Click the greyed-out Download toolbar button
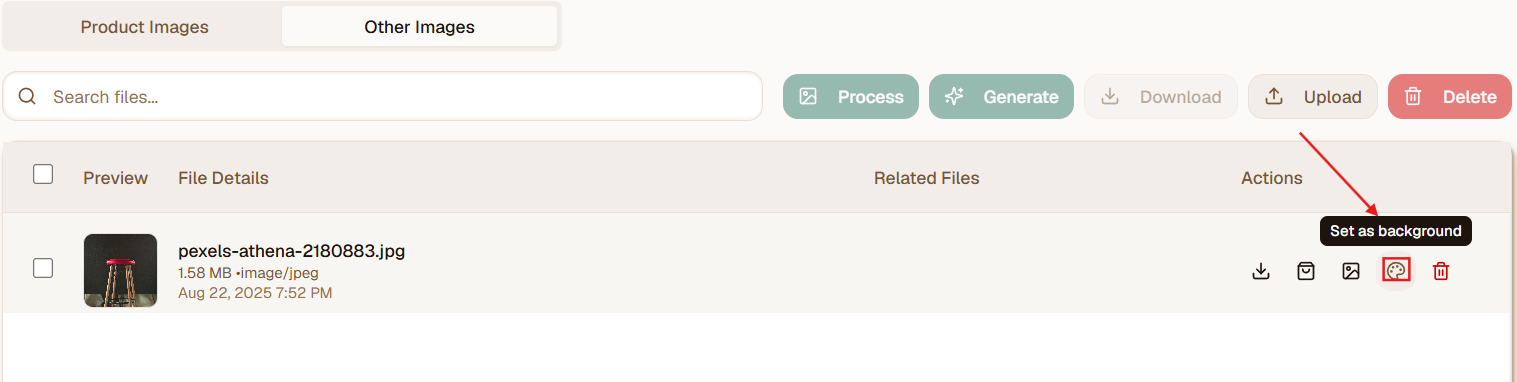This screenshot has height=382, width=1517. point(1161,97)
